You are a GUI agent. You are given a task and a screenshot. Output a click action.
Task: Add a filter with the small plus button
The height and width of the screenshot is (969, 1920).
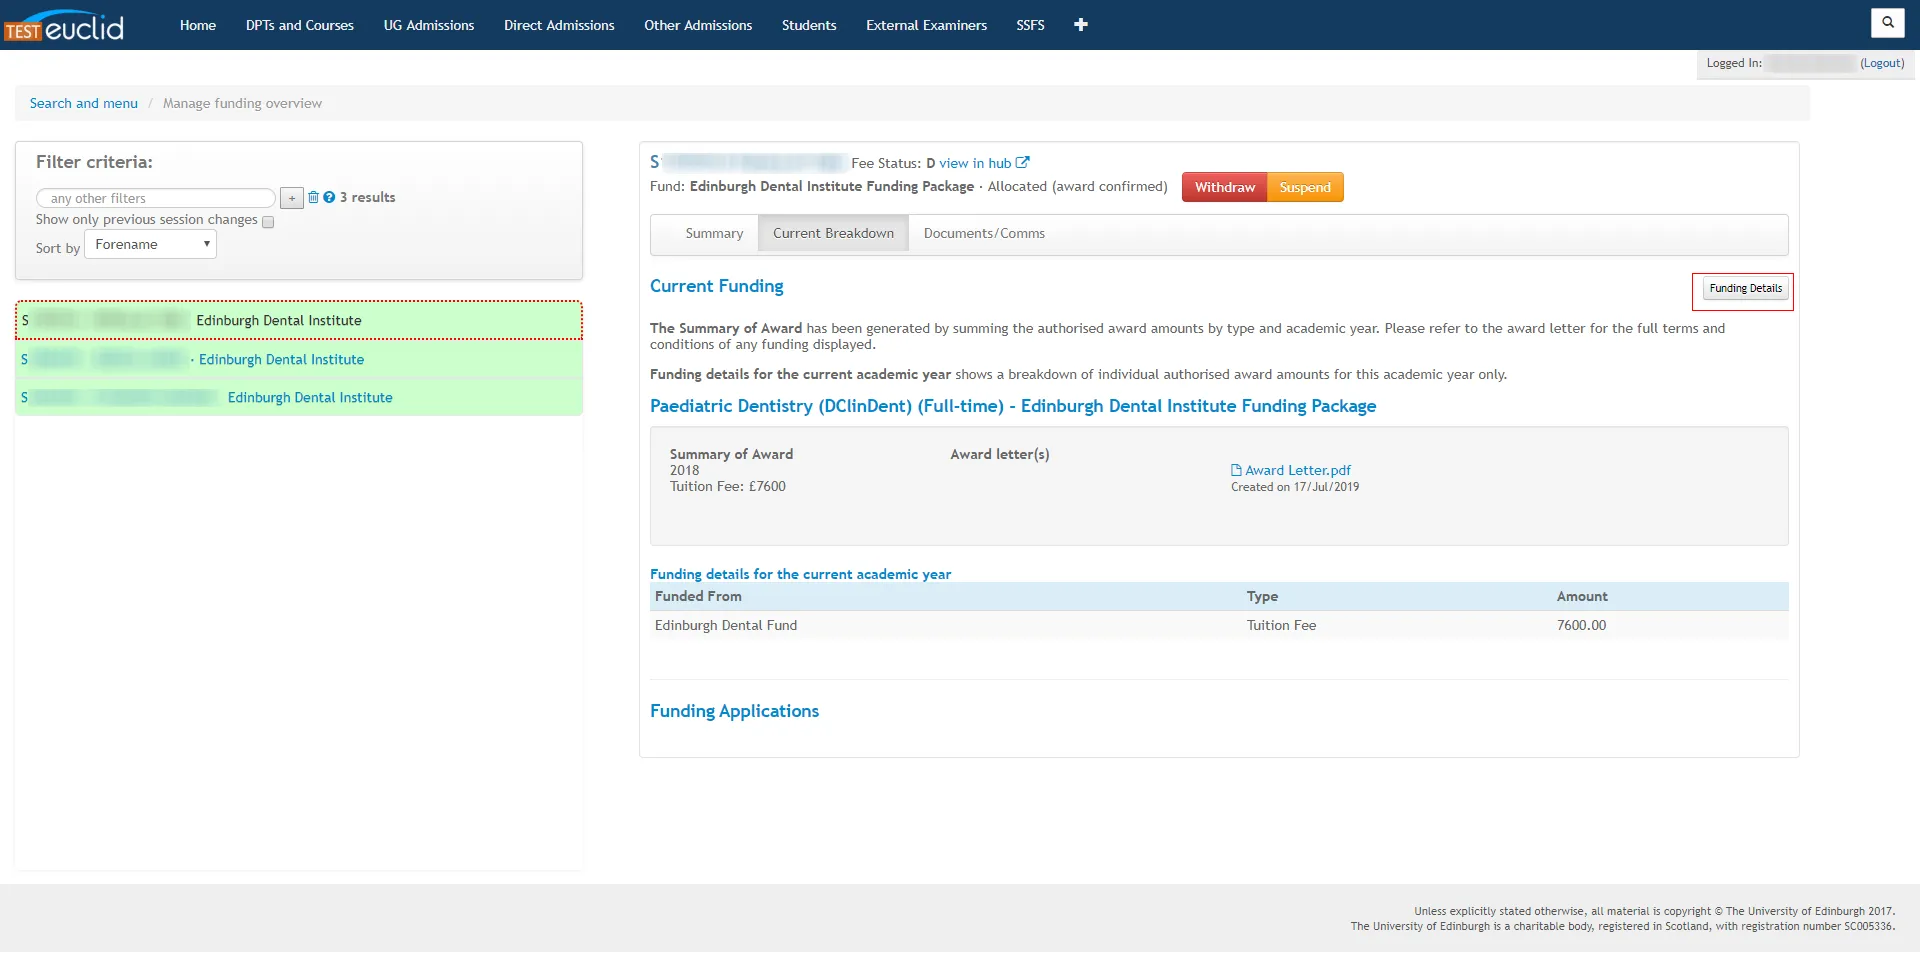click(x=291, y=198)
